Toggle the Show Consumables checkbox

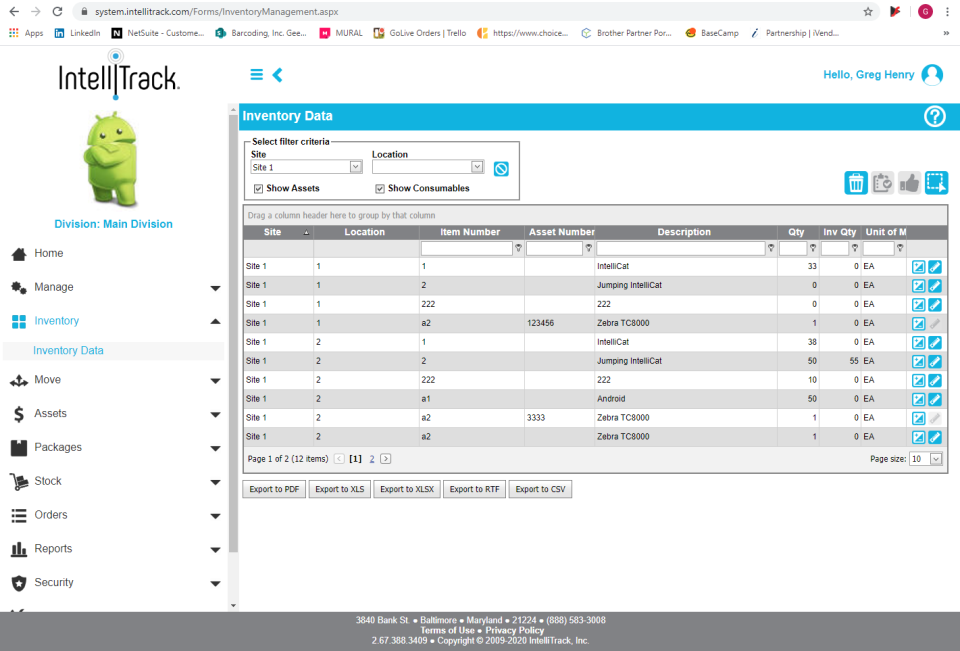[x=380, y=189]
